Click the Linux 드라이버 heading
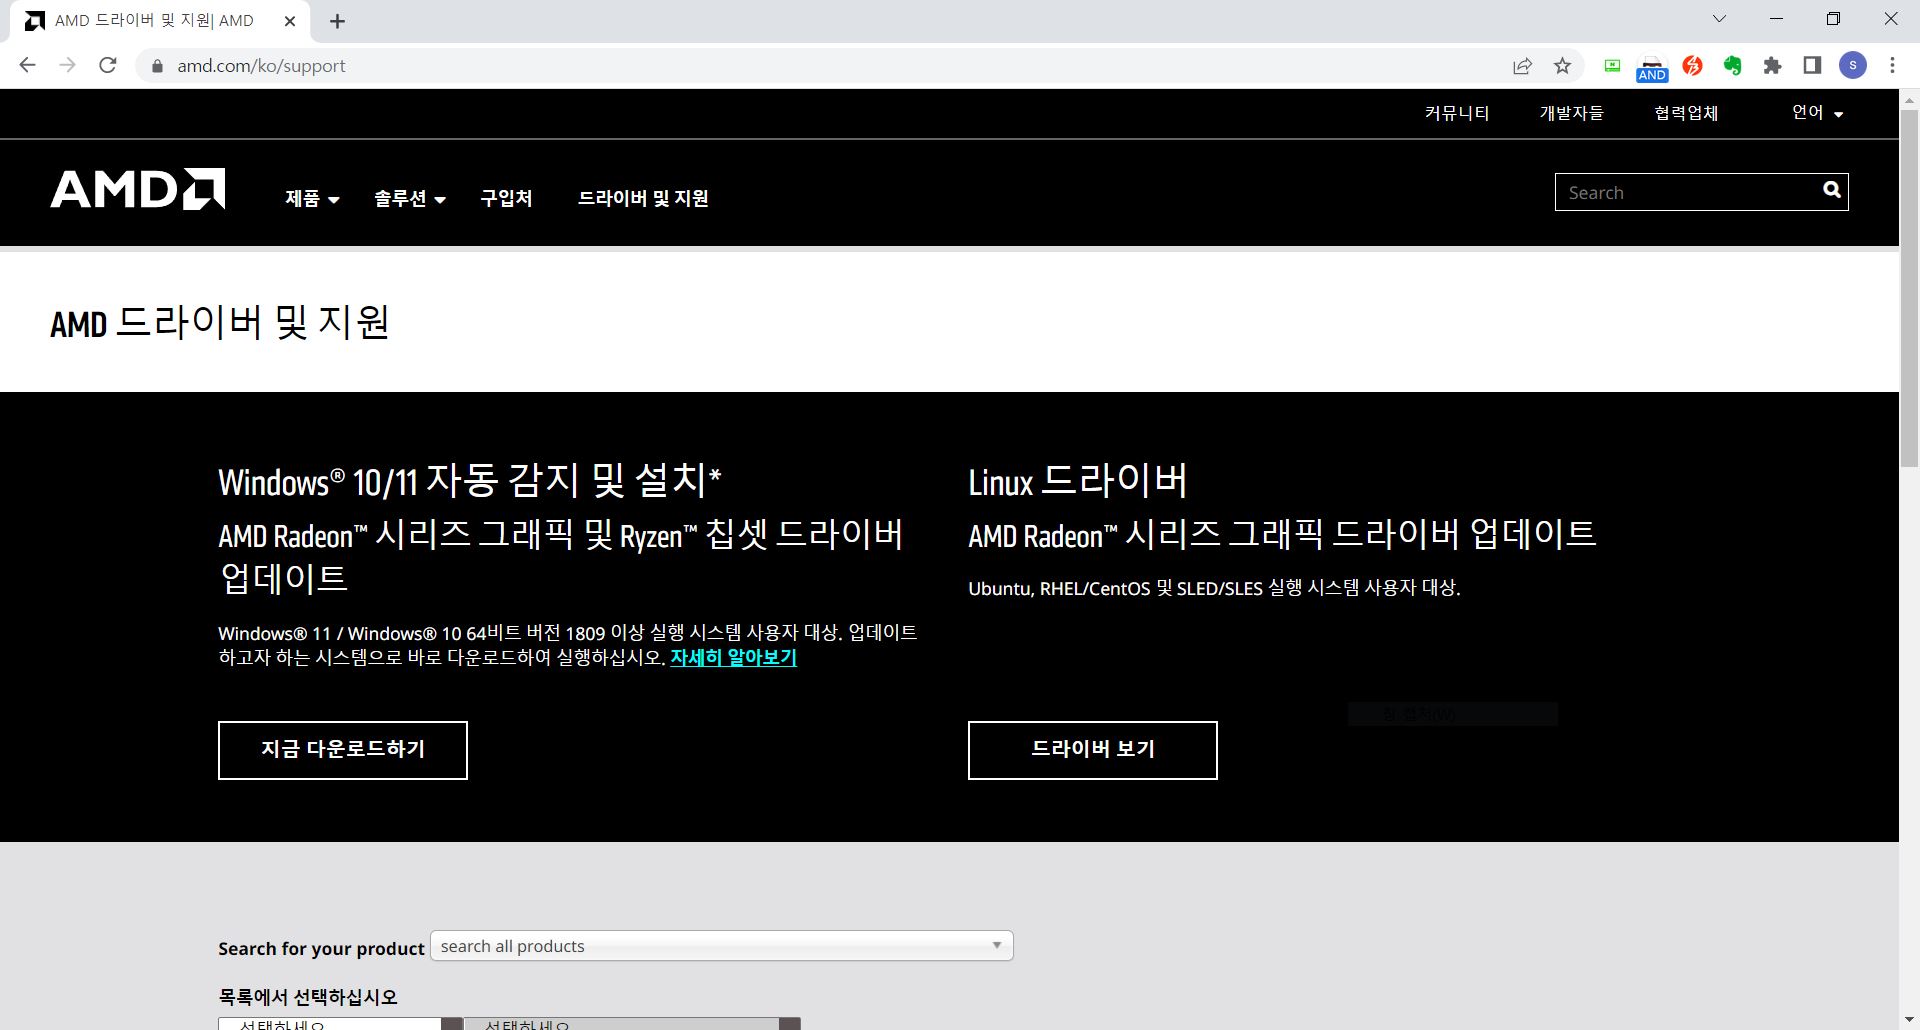 click(x=1077, y=481)
